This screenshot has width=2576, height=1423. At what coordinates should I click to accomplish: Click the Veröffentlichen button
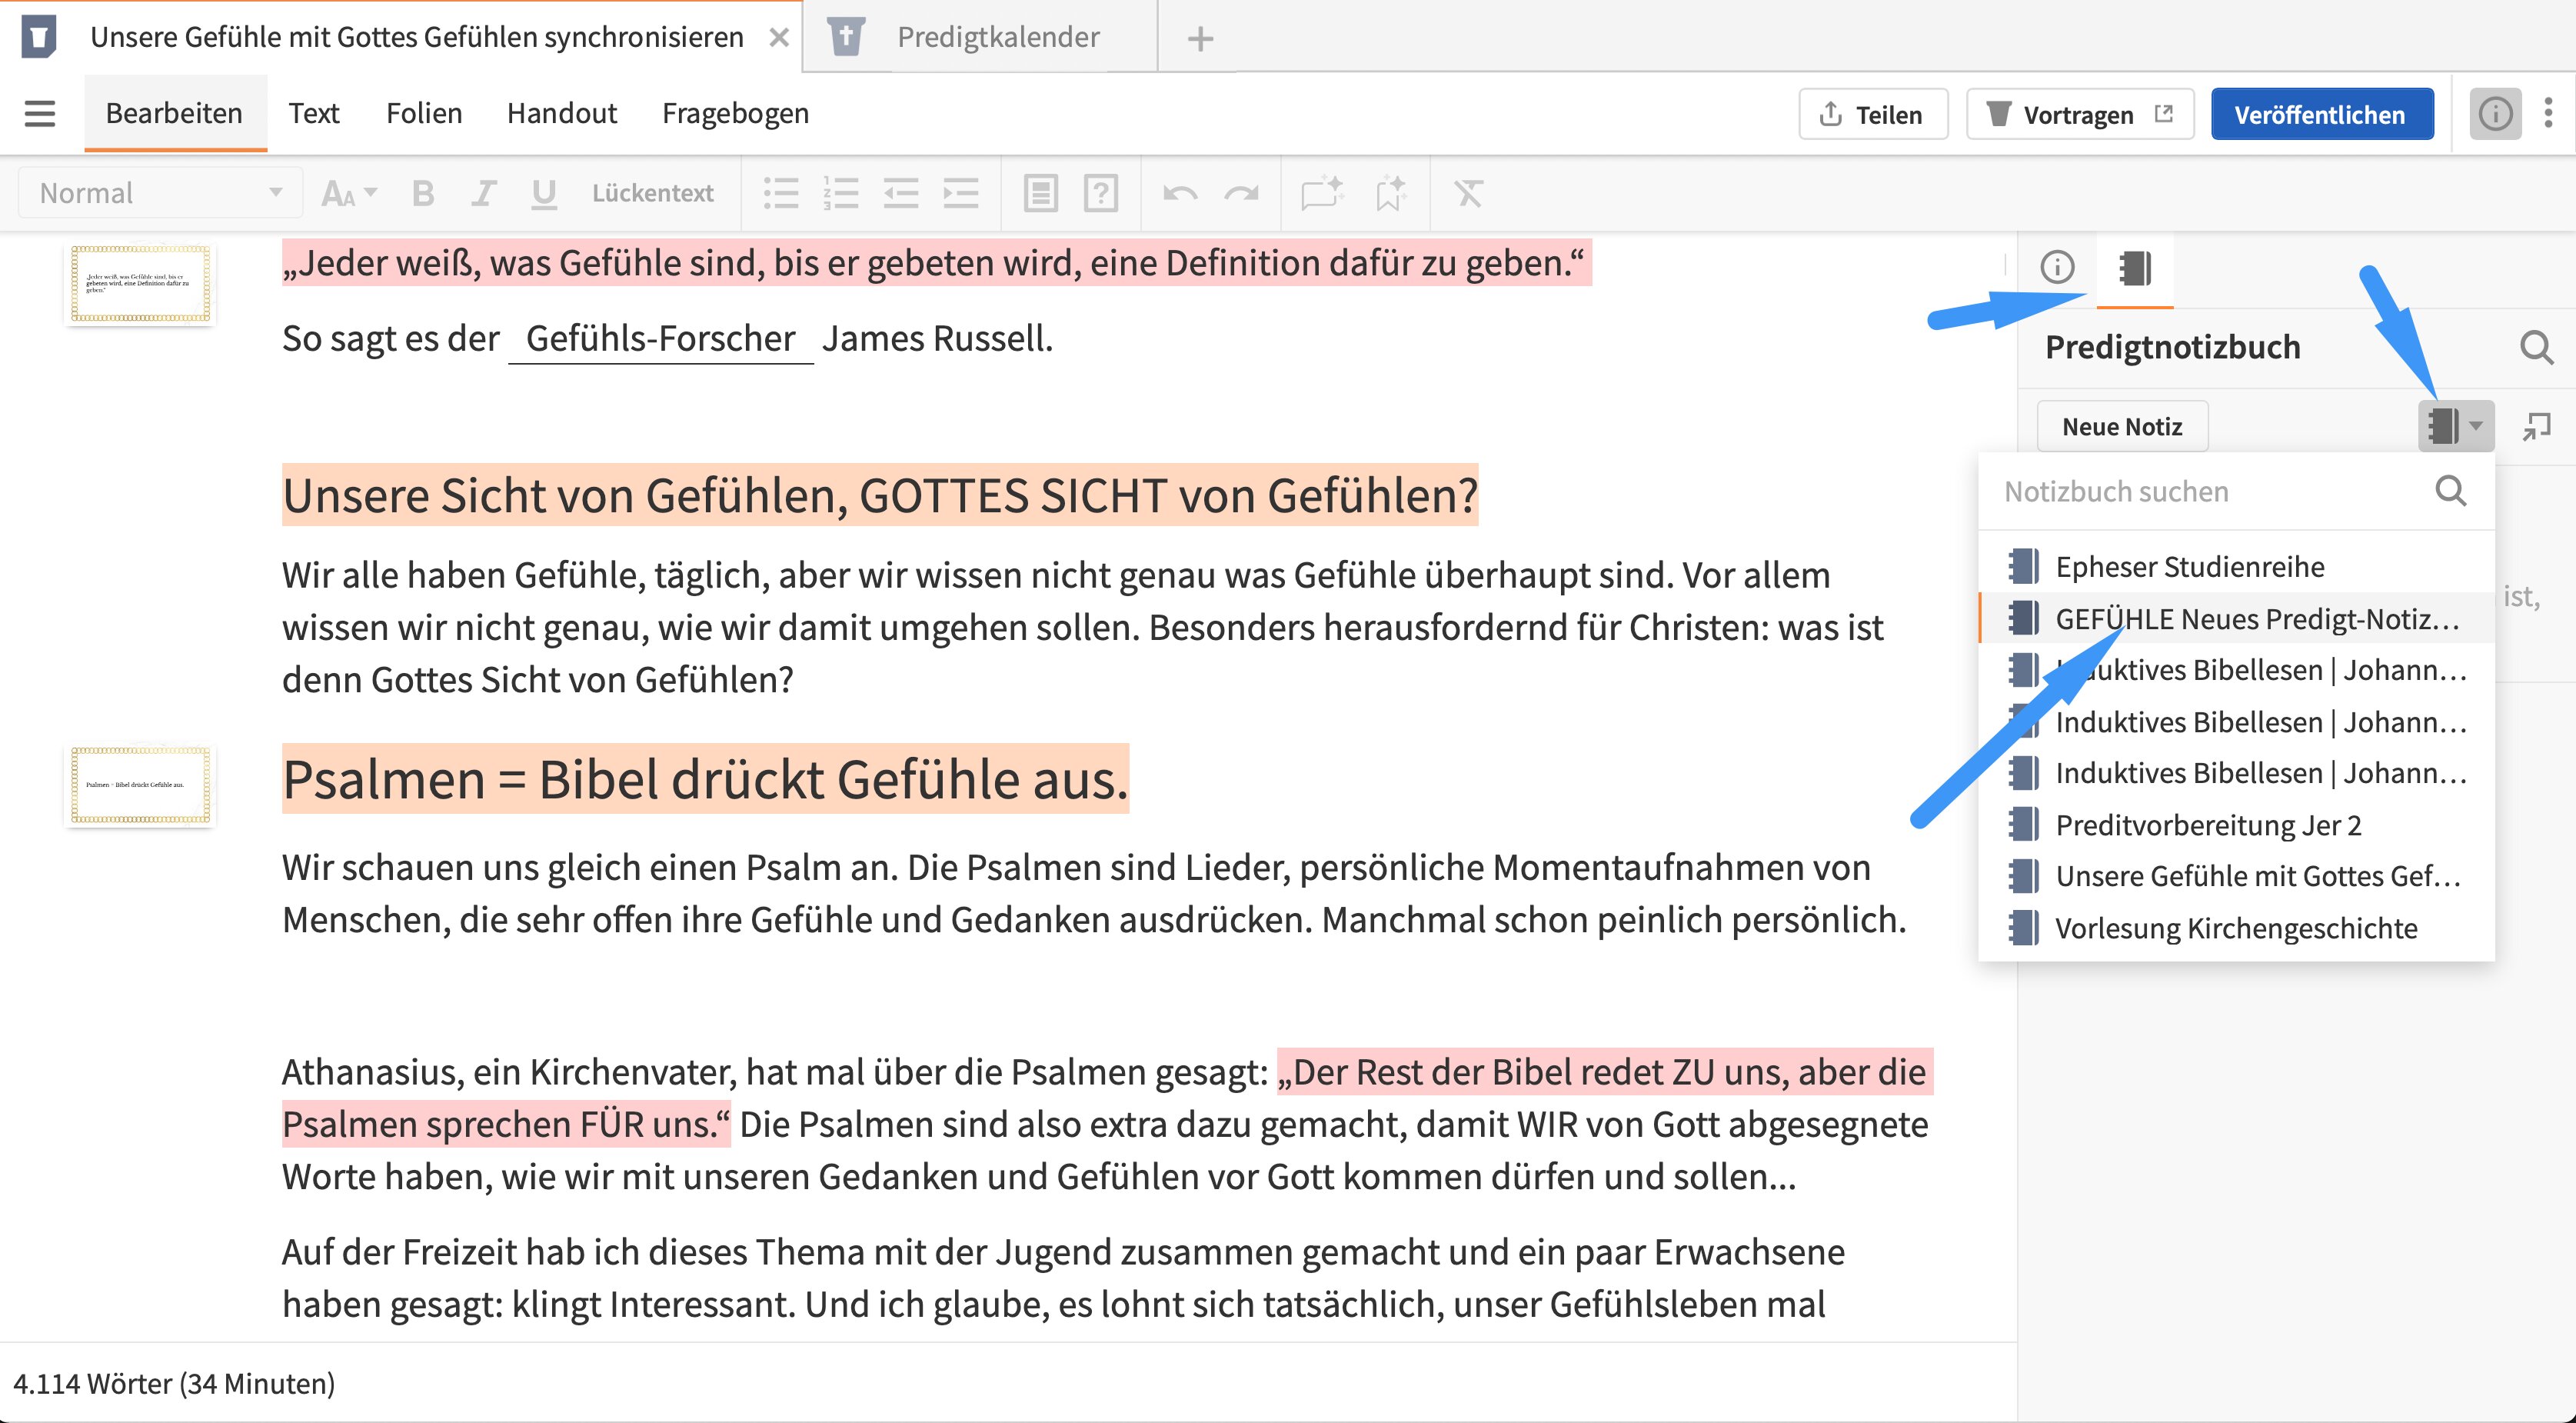[x=2321, y=115]
